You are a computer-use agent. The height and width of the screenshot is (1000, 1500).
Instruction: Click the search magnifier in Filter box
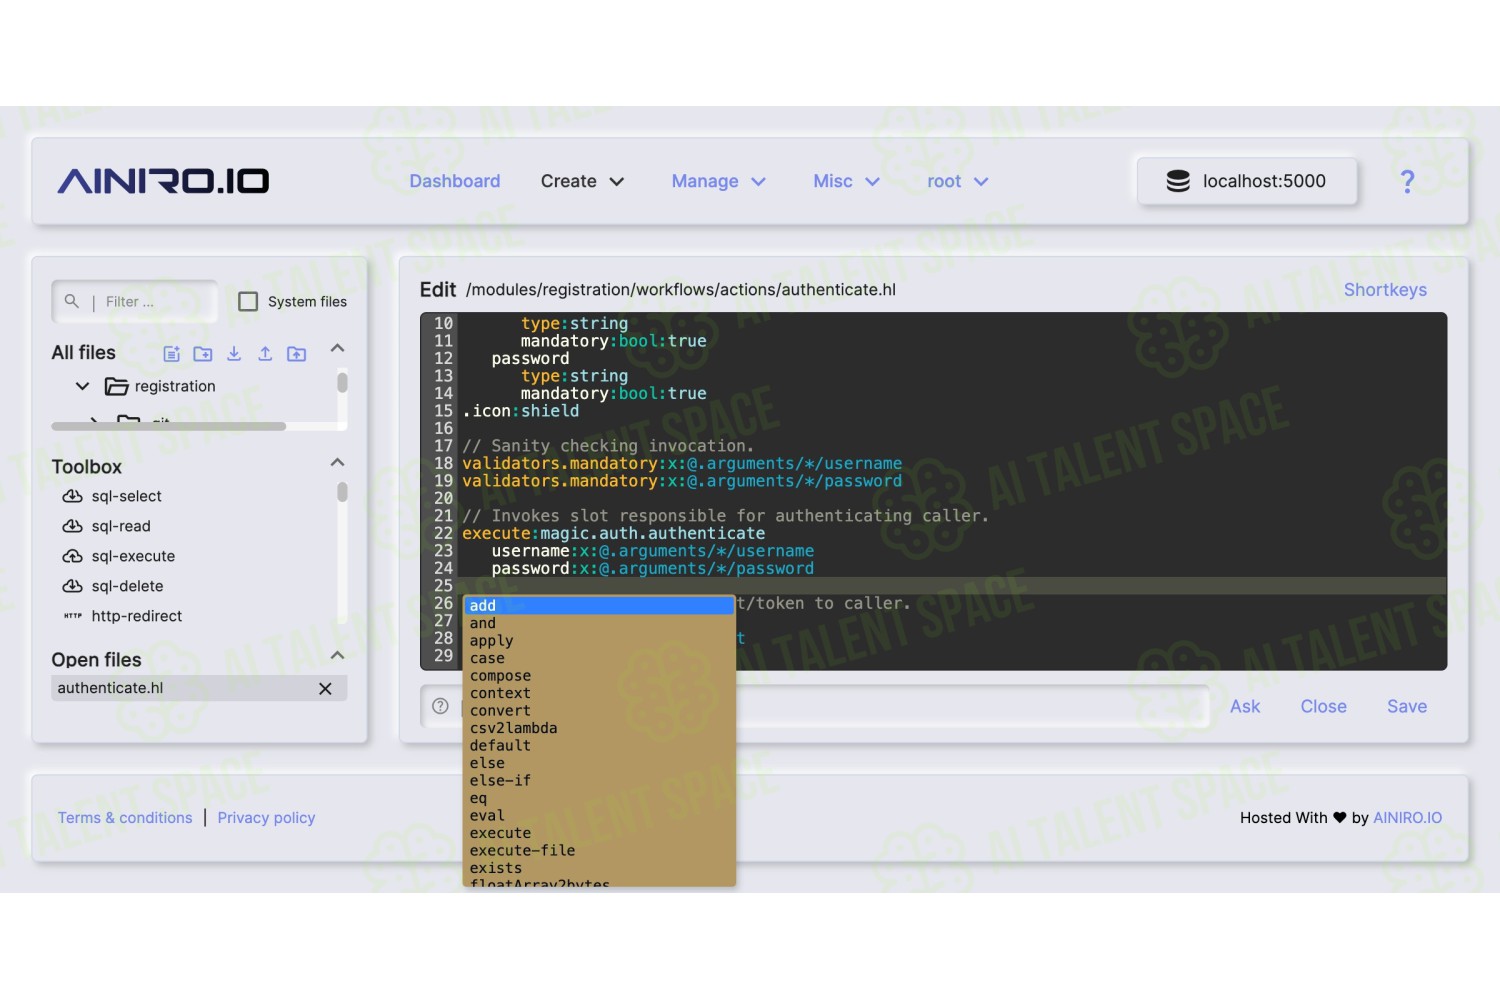71,301
